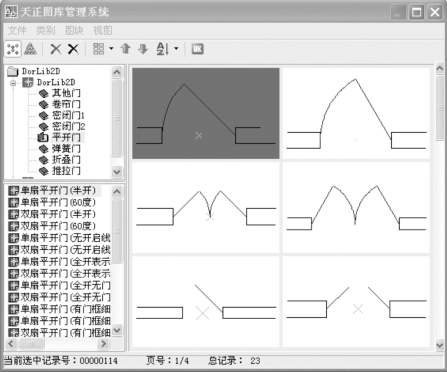Click the status text 总记录: 23

pos(234,361)
